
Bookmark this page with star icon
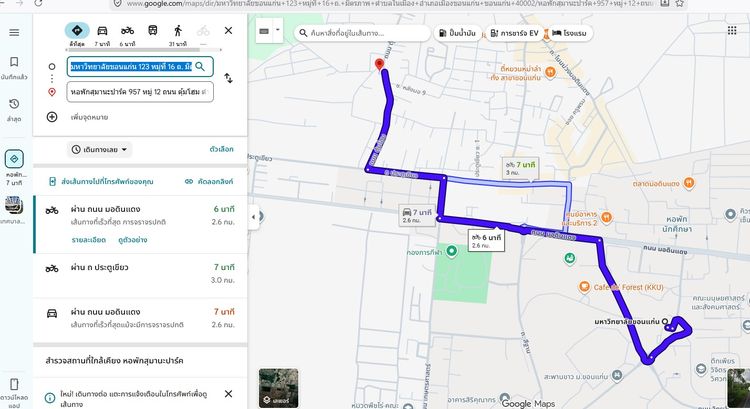click(680, 3)
